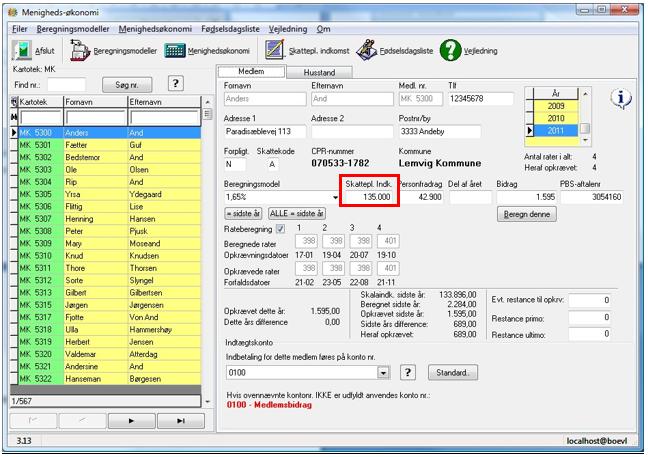This screenshot has height=457, width=648.
Task: Open Skattepl. indkomst toolbar icon
Action: pos(274,50)
